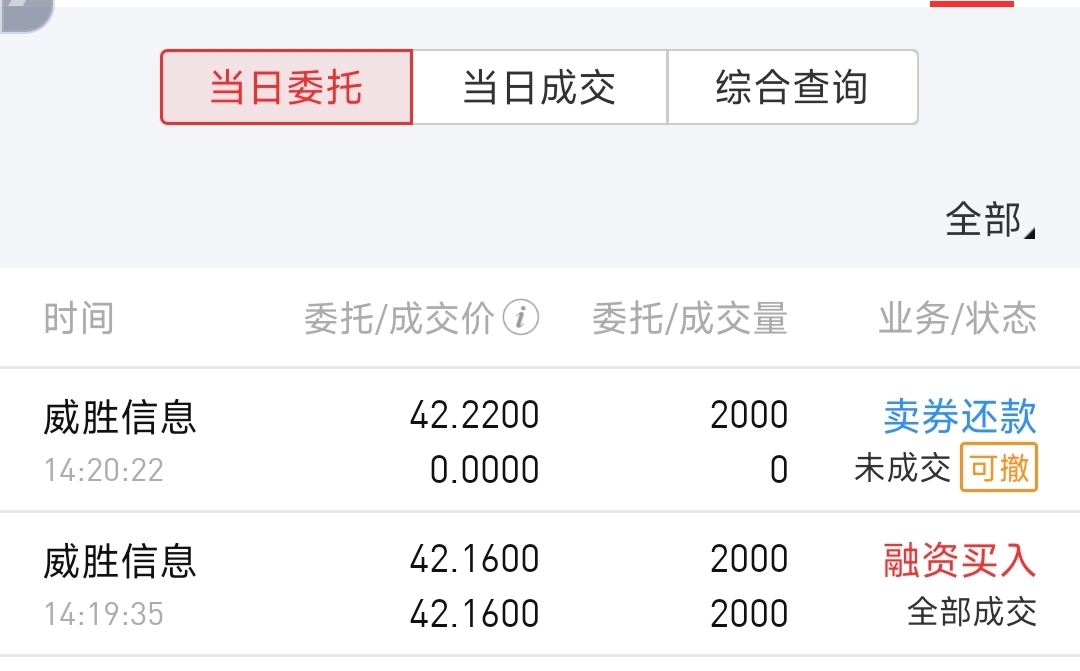Tap the 委托/成交价 column header
The image size is (1080, 671).
coord(399,319)
